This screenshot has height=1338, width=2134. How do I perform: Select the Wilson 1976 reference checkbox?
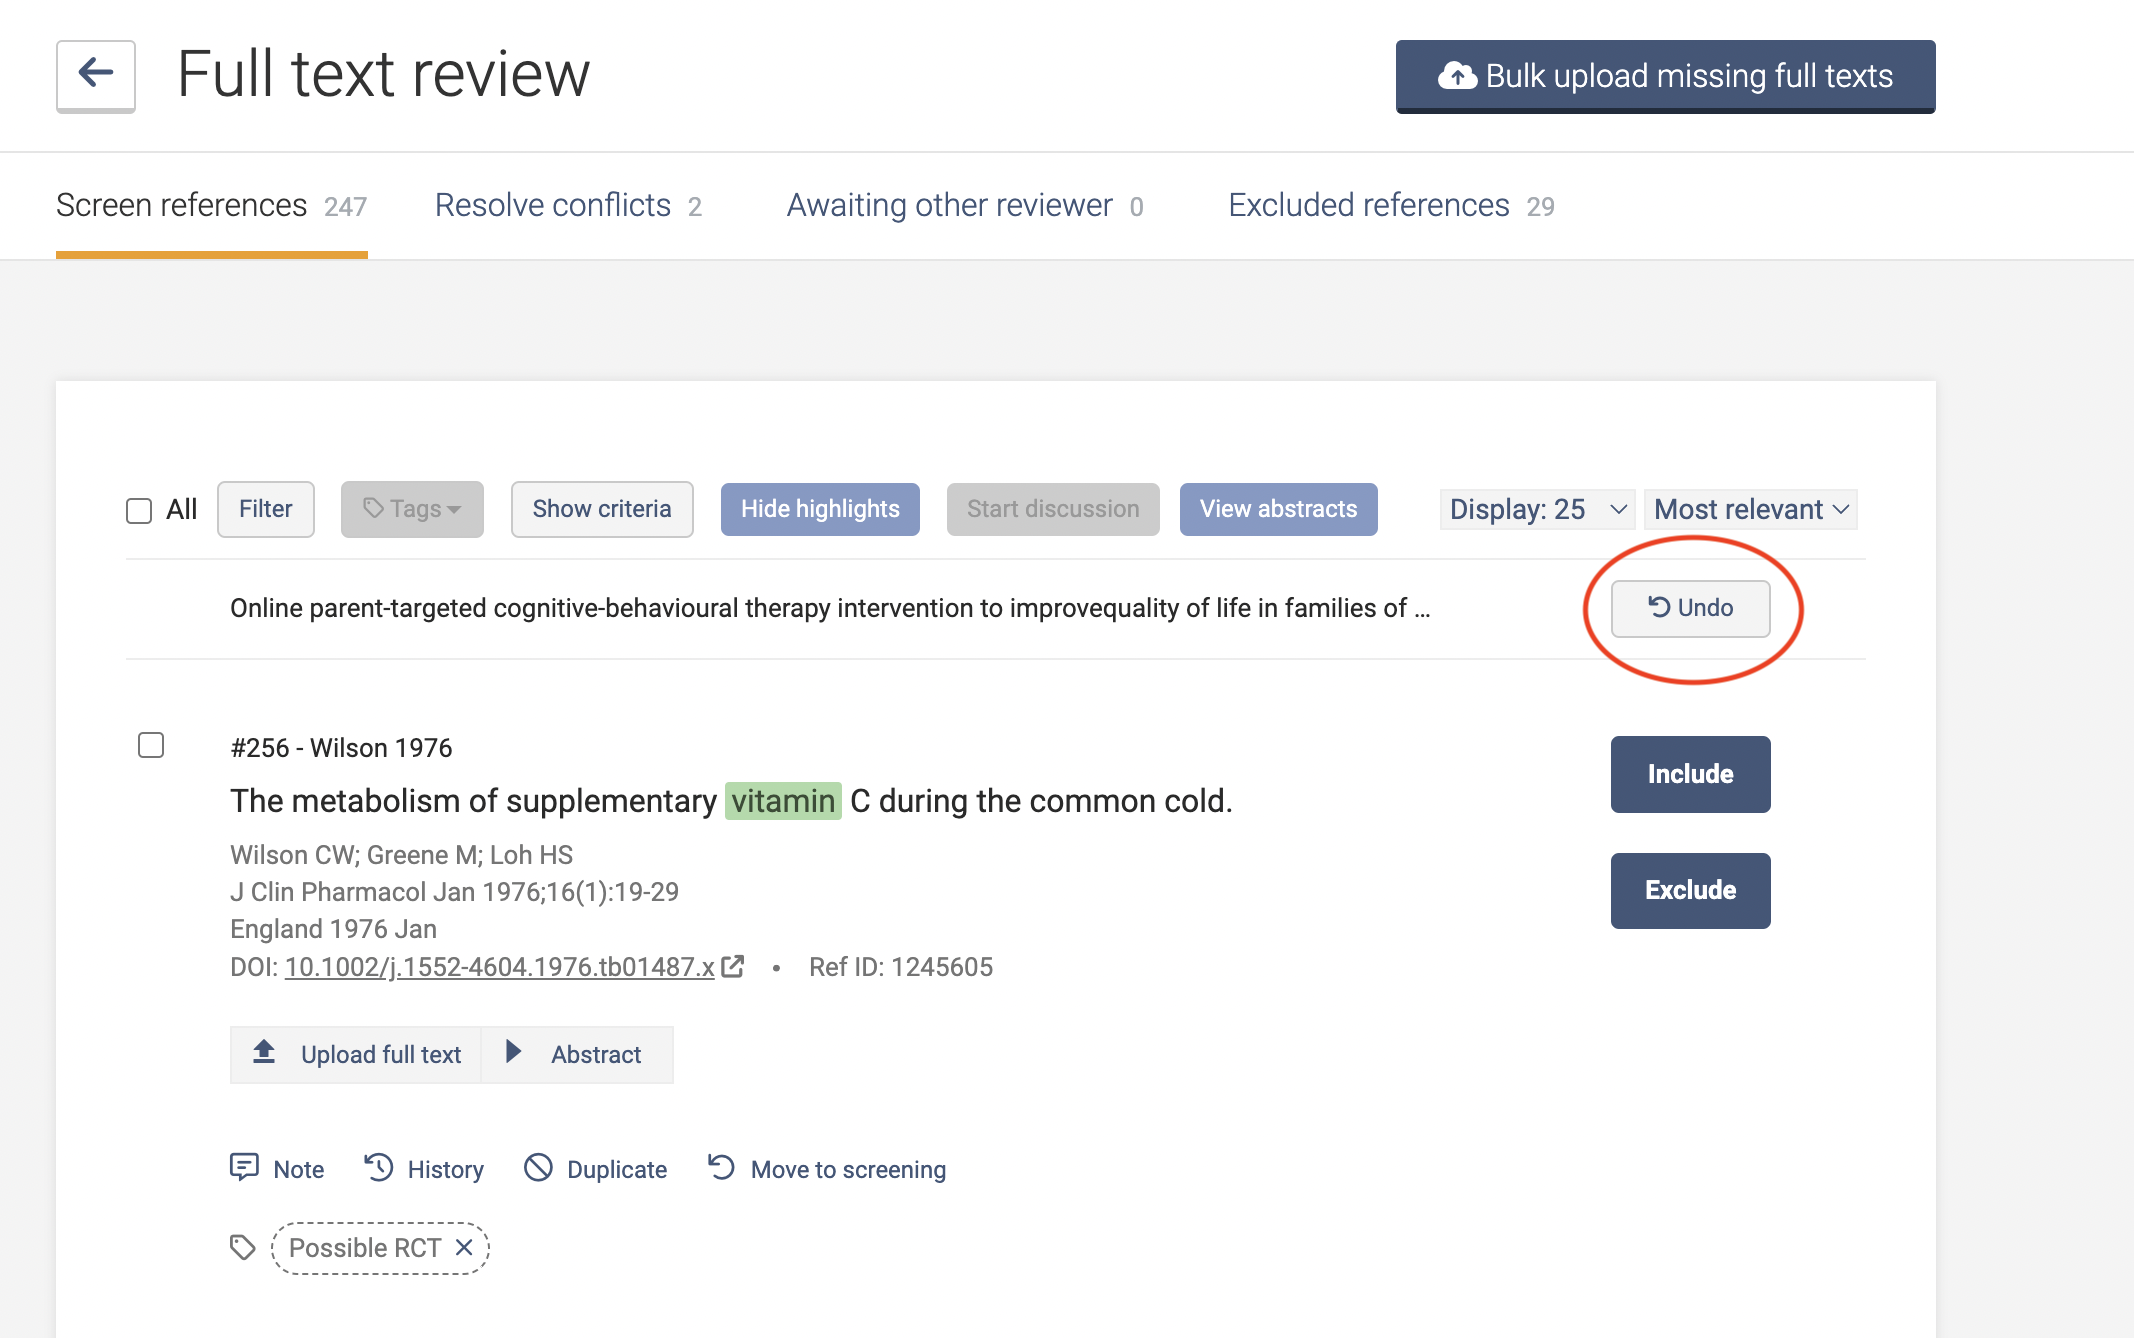(x=151, y=745)
